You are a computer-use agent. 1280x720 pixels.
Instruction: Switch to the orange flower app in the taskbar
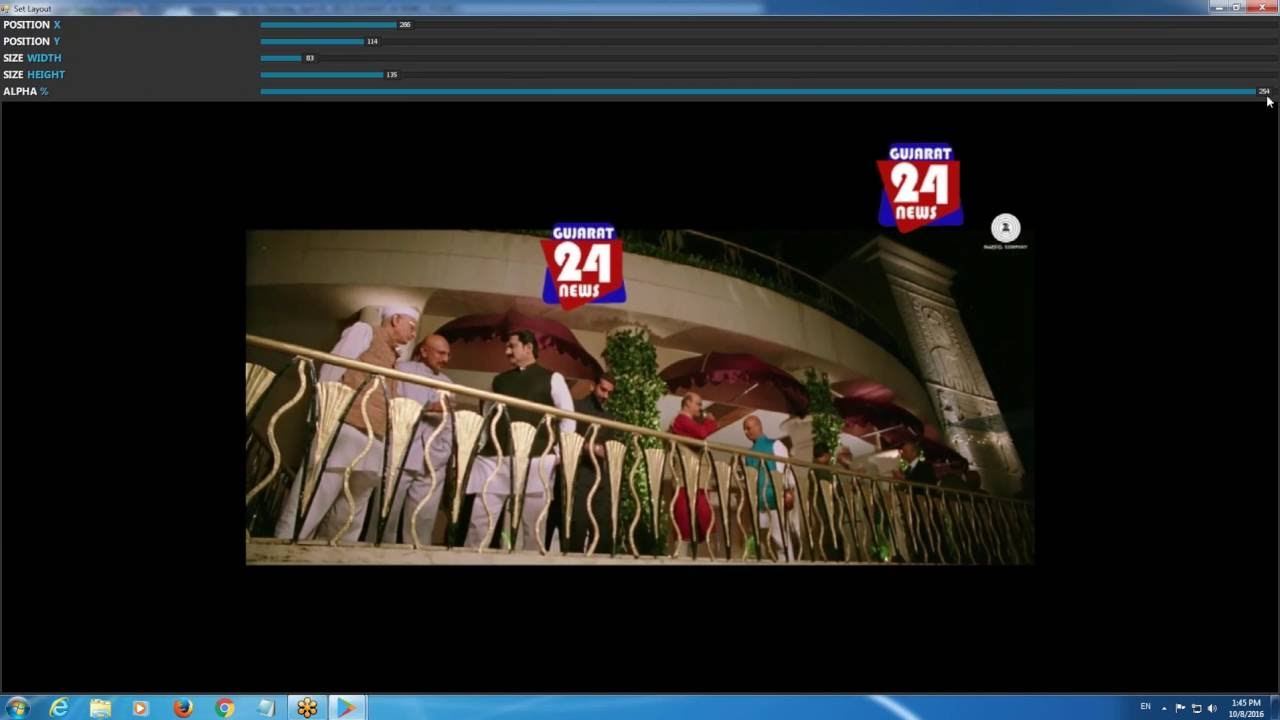[307, 708]
